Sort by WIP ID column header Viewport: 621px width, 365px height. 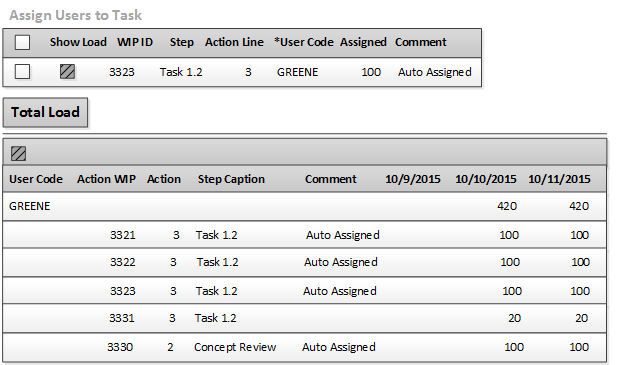tap(135, 42)
